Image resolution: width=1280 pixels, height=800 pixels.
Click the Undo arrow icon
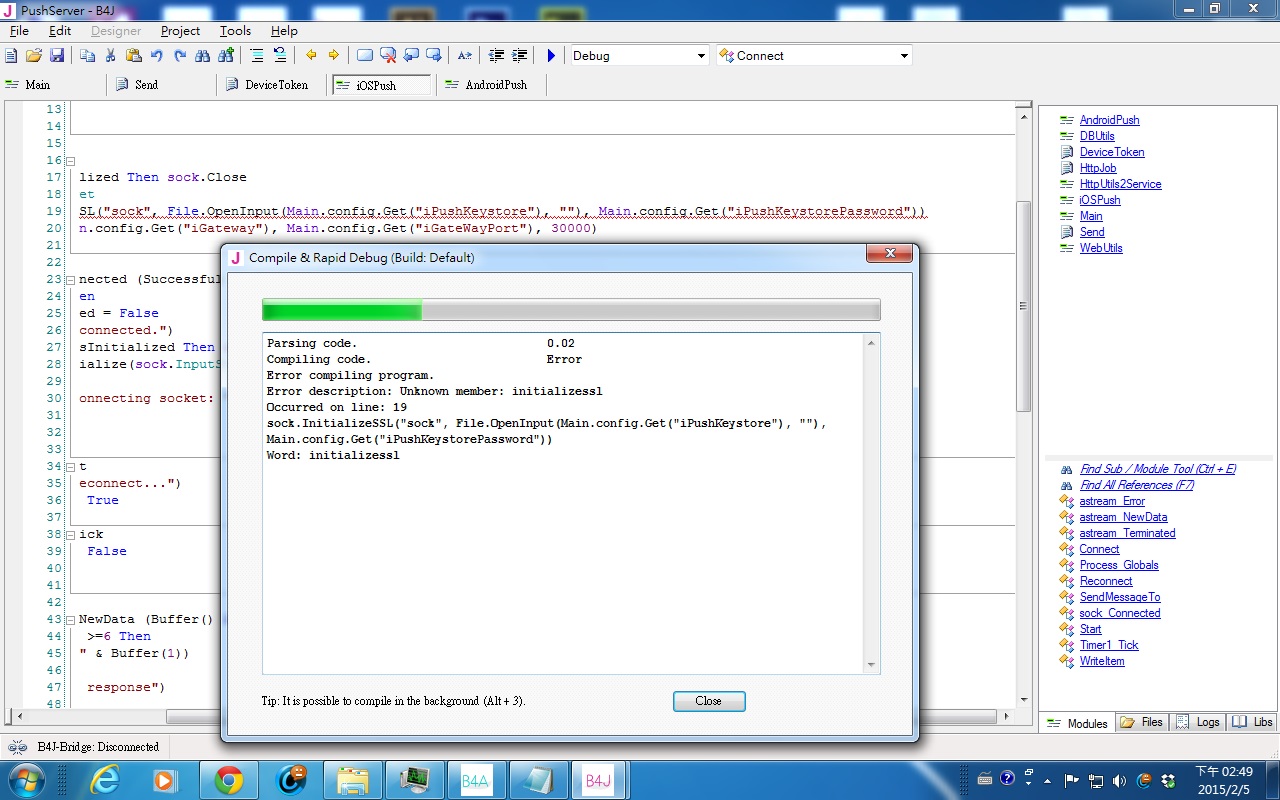[156, 56]
